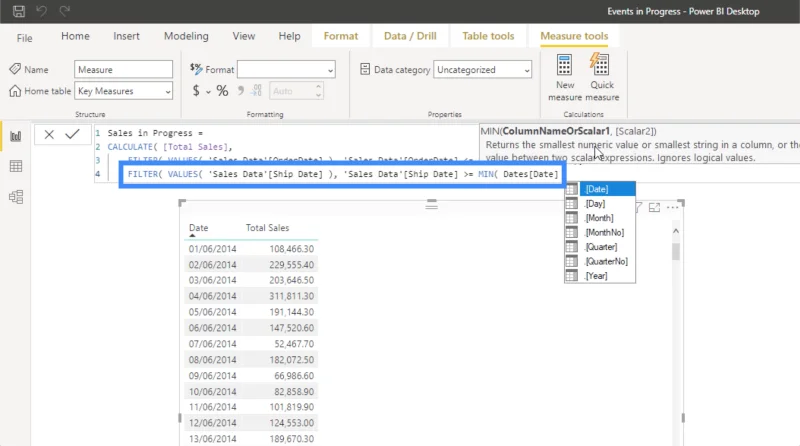Open the Table tools tab
Viewport: 800px width, 446px height.
tap(488, 36)
